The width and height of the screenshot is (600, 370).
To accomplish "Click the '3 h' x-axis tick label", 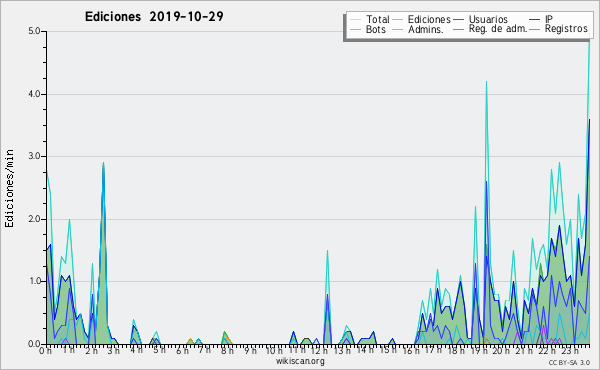I will pos(113,351).
